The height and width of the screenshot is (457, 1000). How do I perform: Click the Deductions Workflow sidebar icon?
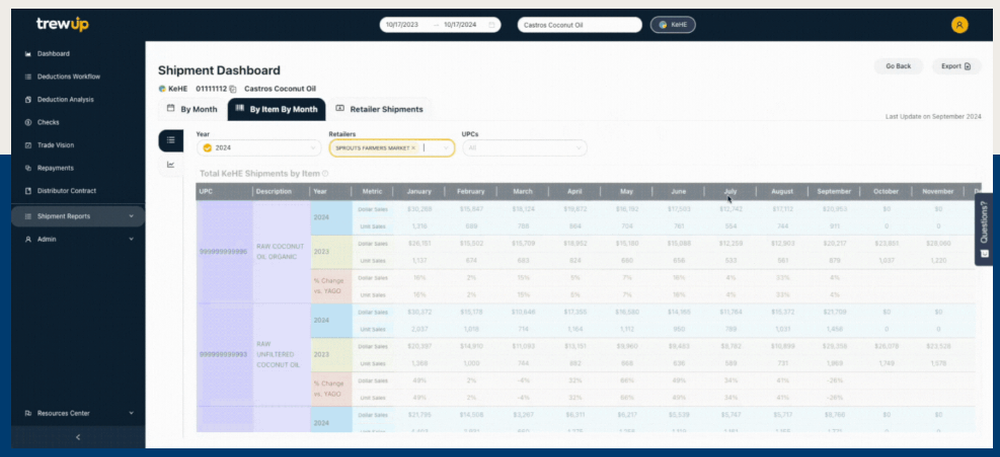click(x=27, y=76)
